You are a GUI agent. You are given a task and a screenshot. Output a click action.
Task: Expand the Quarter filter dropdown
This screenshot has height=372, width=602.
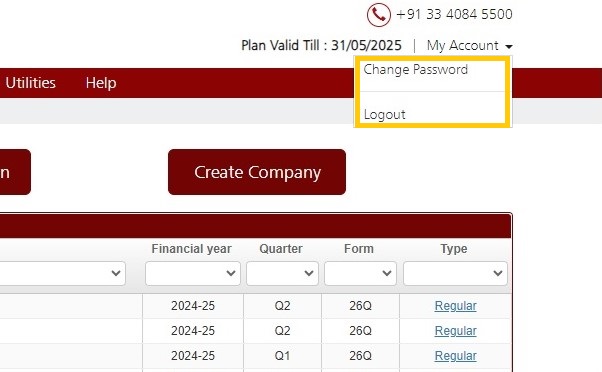(282, 273)
